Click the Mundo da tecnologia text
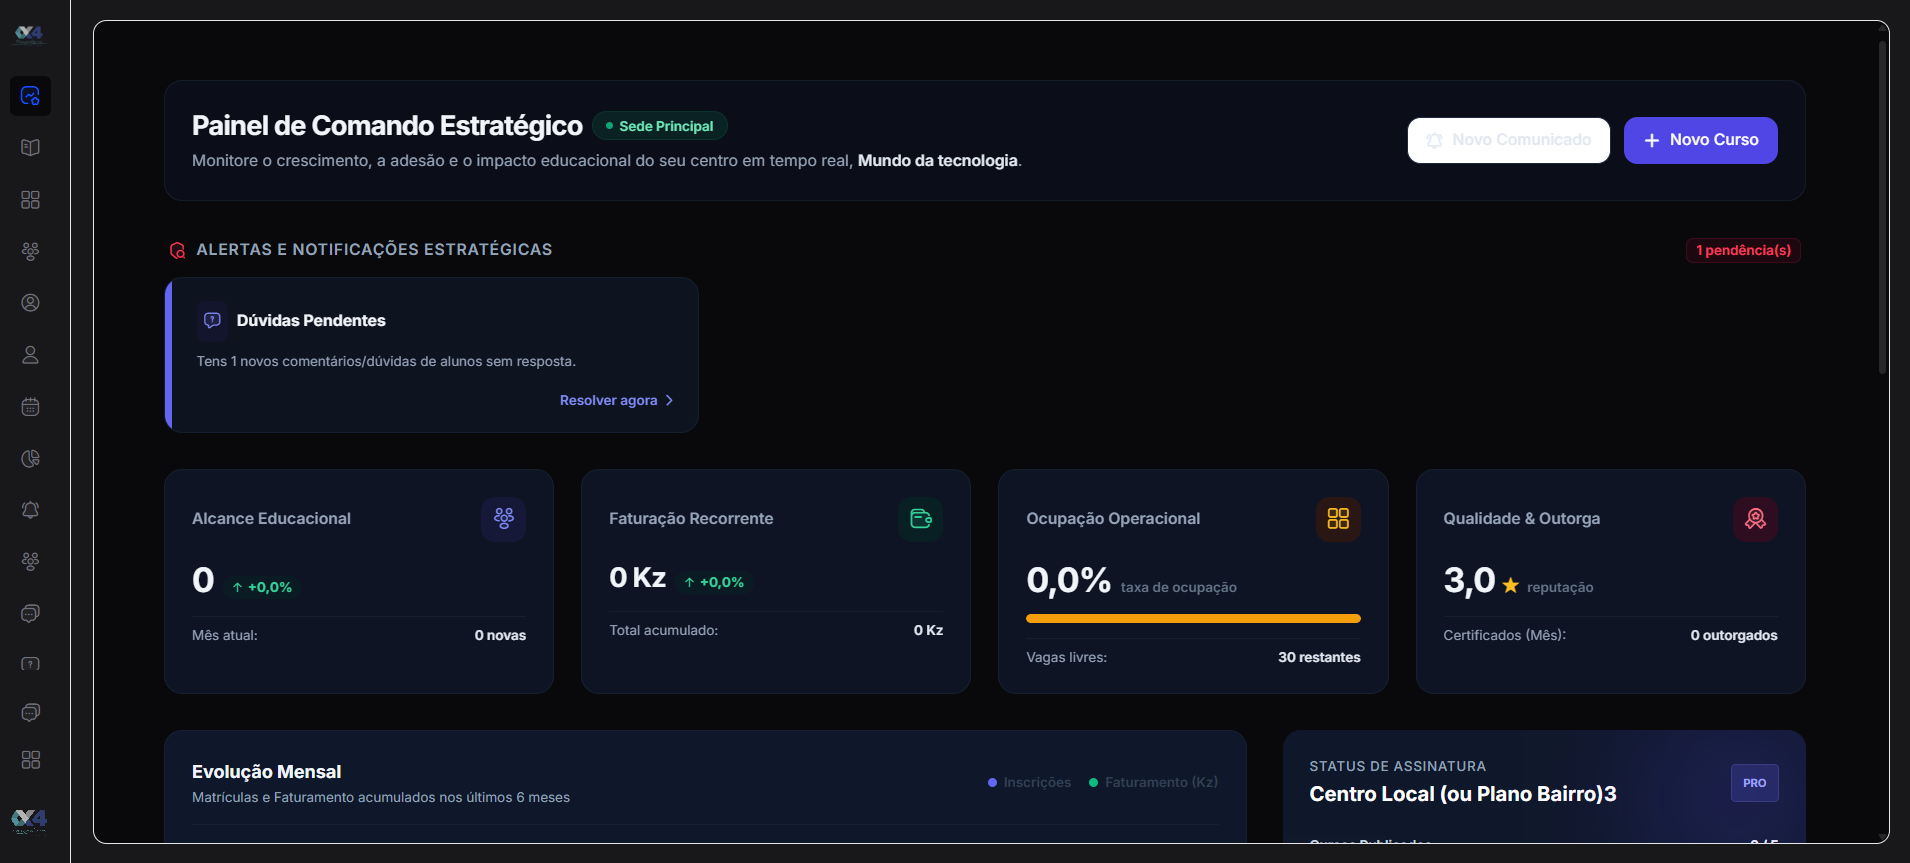 point(938,161)
